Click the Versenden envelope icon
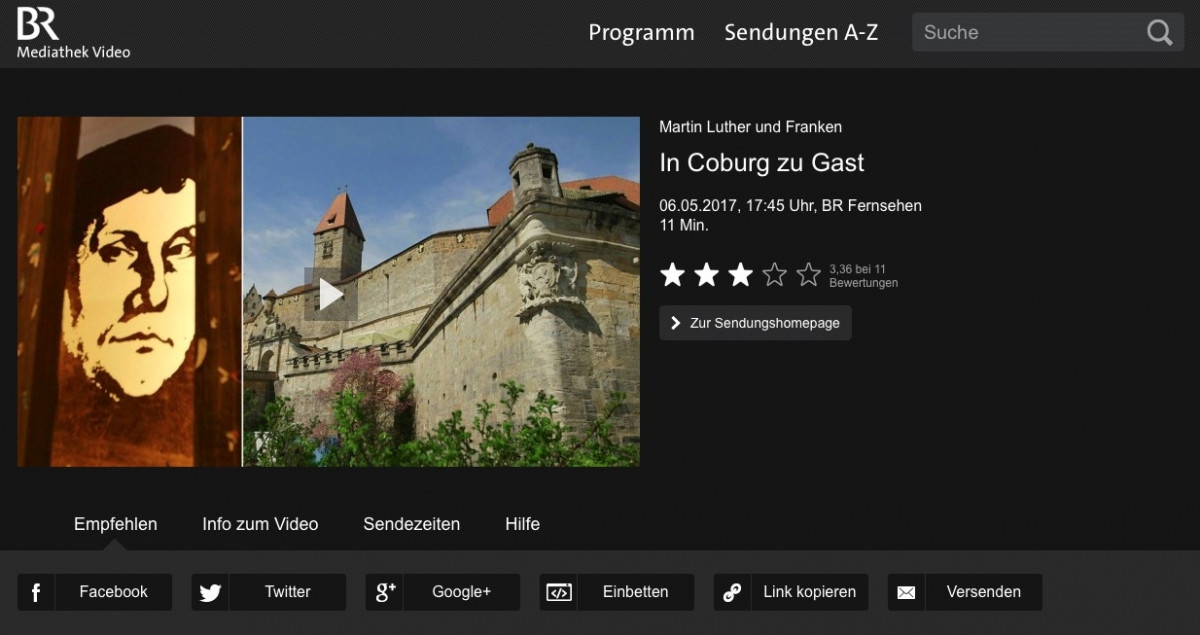Viewport: 1200px width, 635px height. click(906, 592)
